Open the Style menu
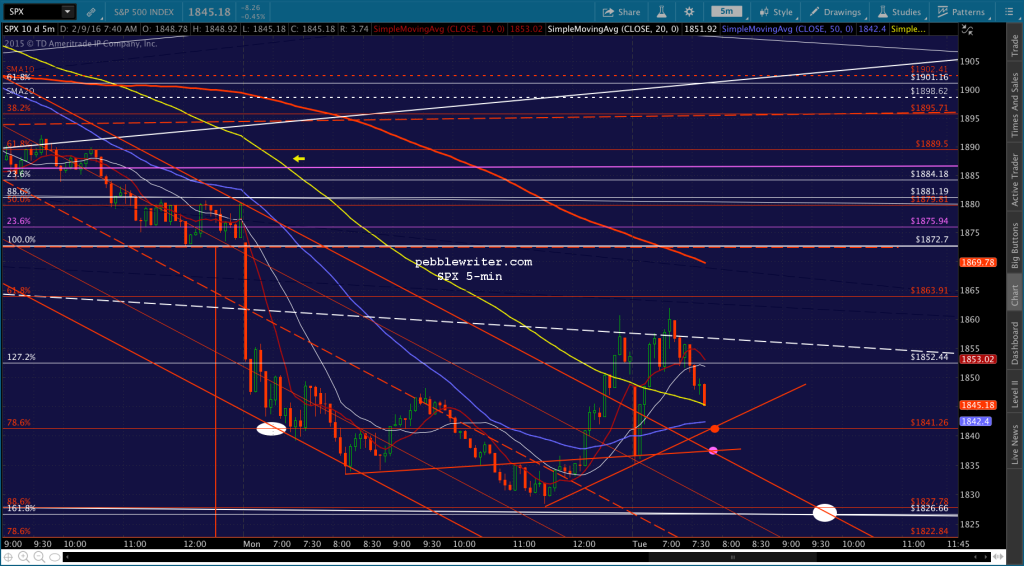The height and width of the screenshot is (566, 1024). point(776,12)
